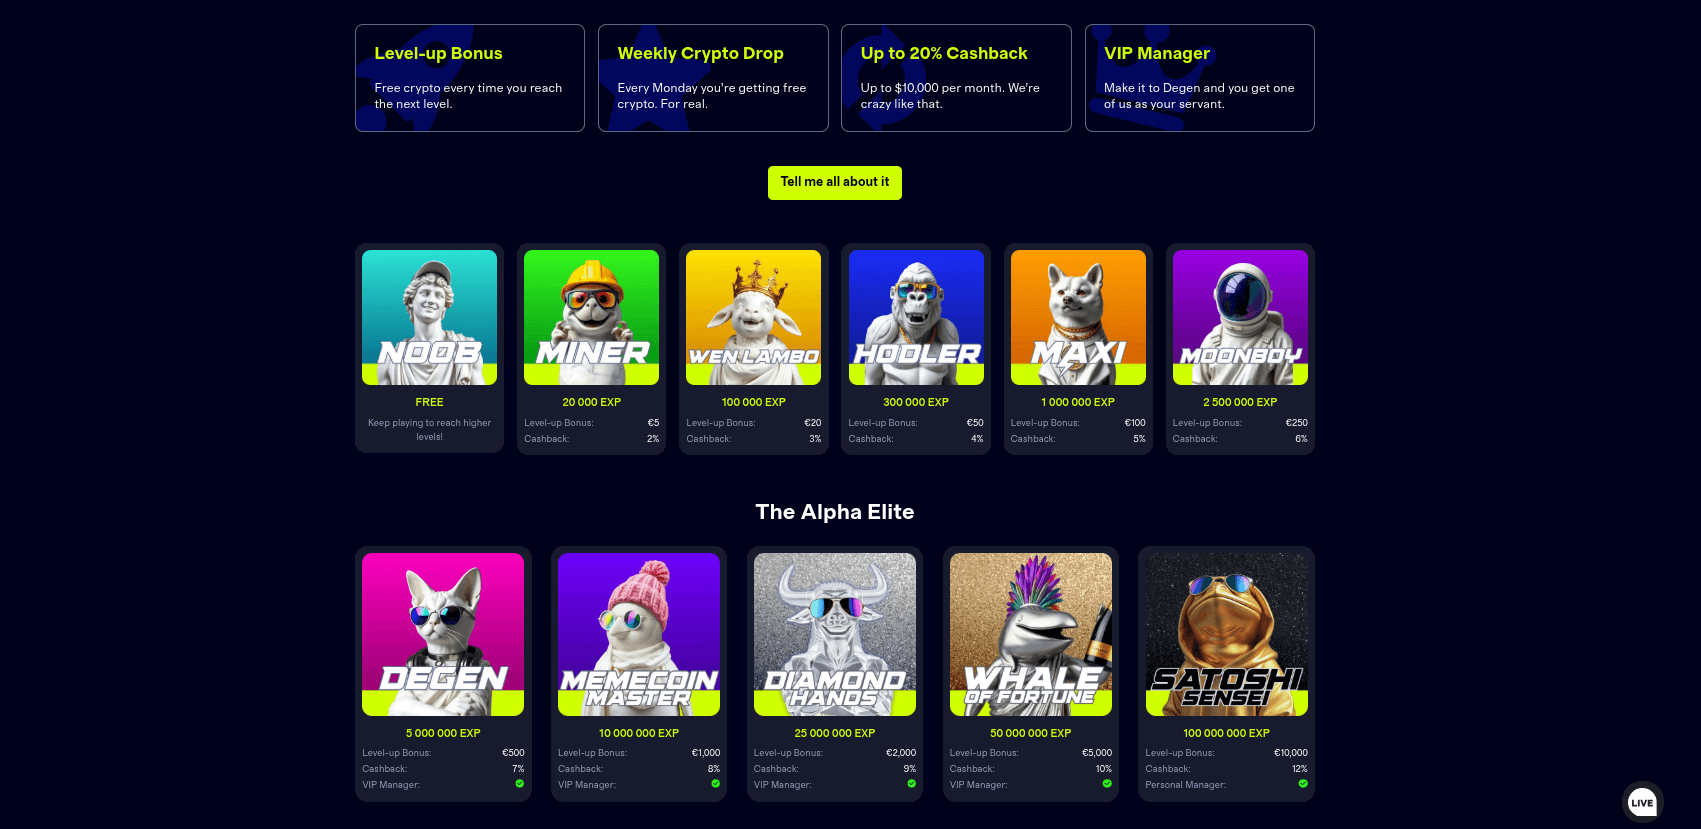Click the Maxi shiba dog image

[x=1078, y=317]
